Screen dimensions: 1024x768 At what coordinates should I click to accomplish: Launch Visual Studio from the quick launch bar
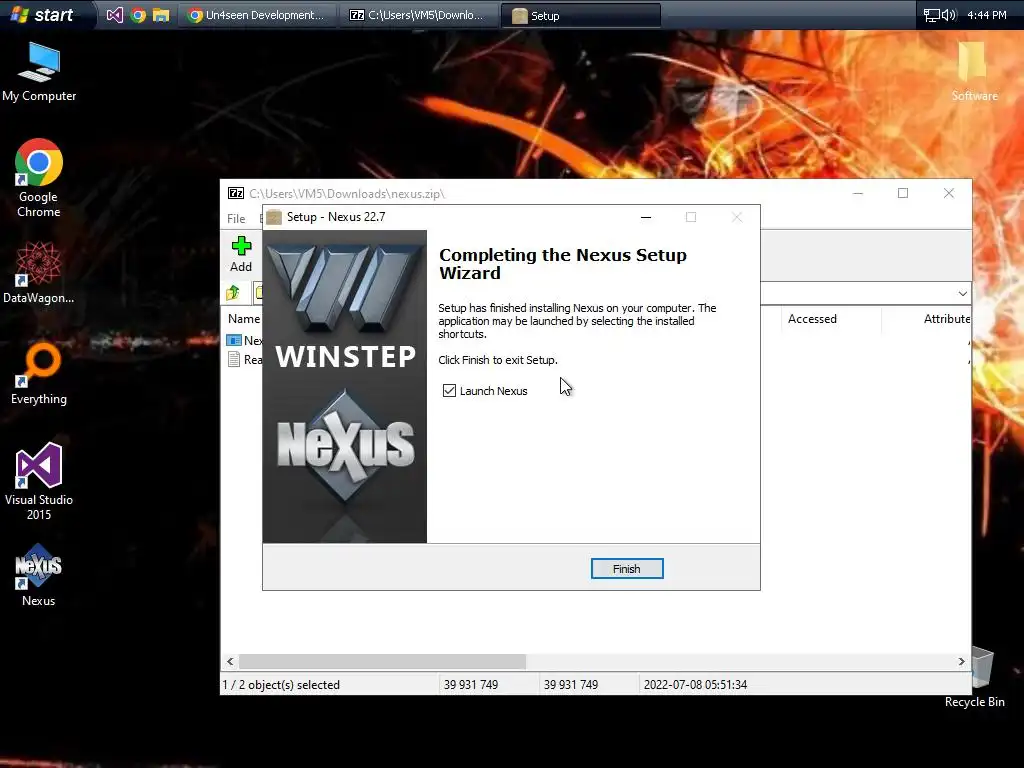[x=115, y=15]
